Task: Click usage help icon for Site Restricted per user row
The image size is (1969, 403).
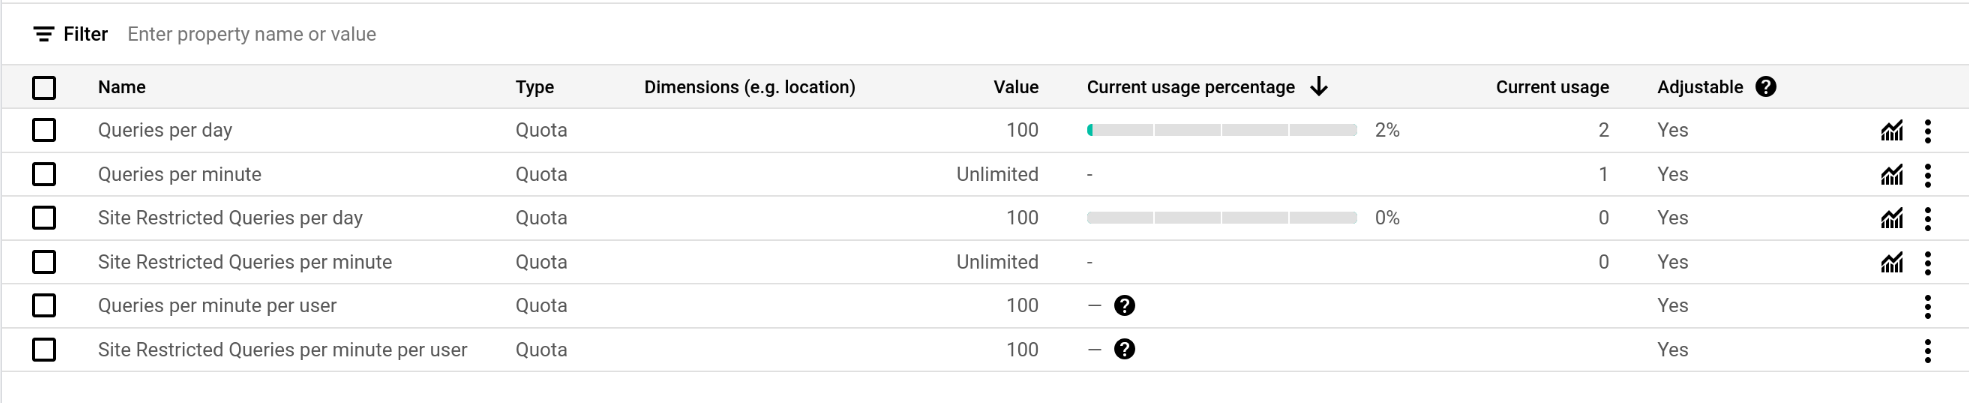Action: (1124, 350)
